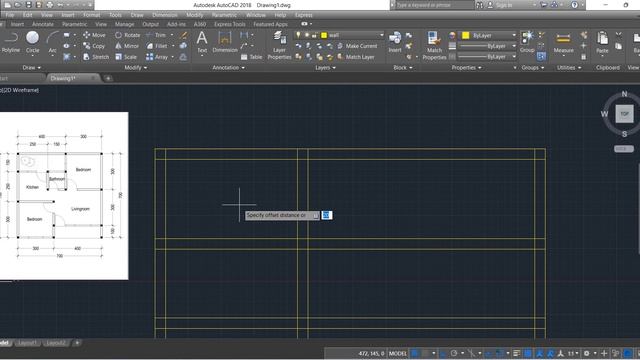Expand the Block panel
640x360 pixels.
(x=402, y=67)
